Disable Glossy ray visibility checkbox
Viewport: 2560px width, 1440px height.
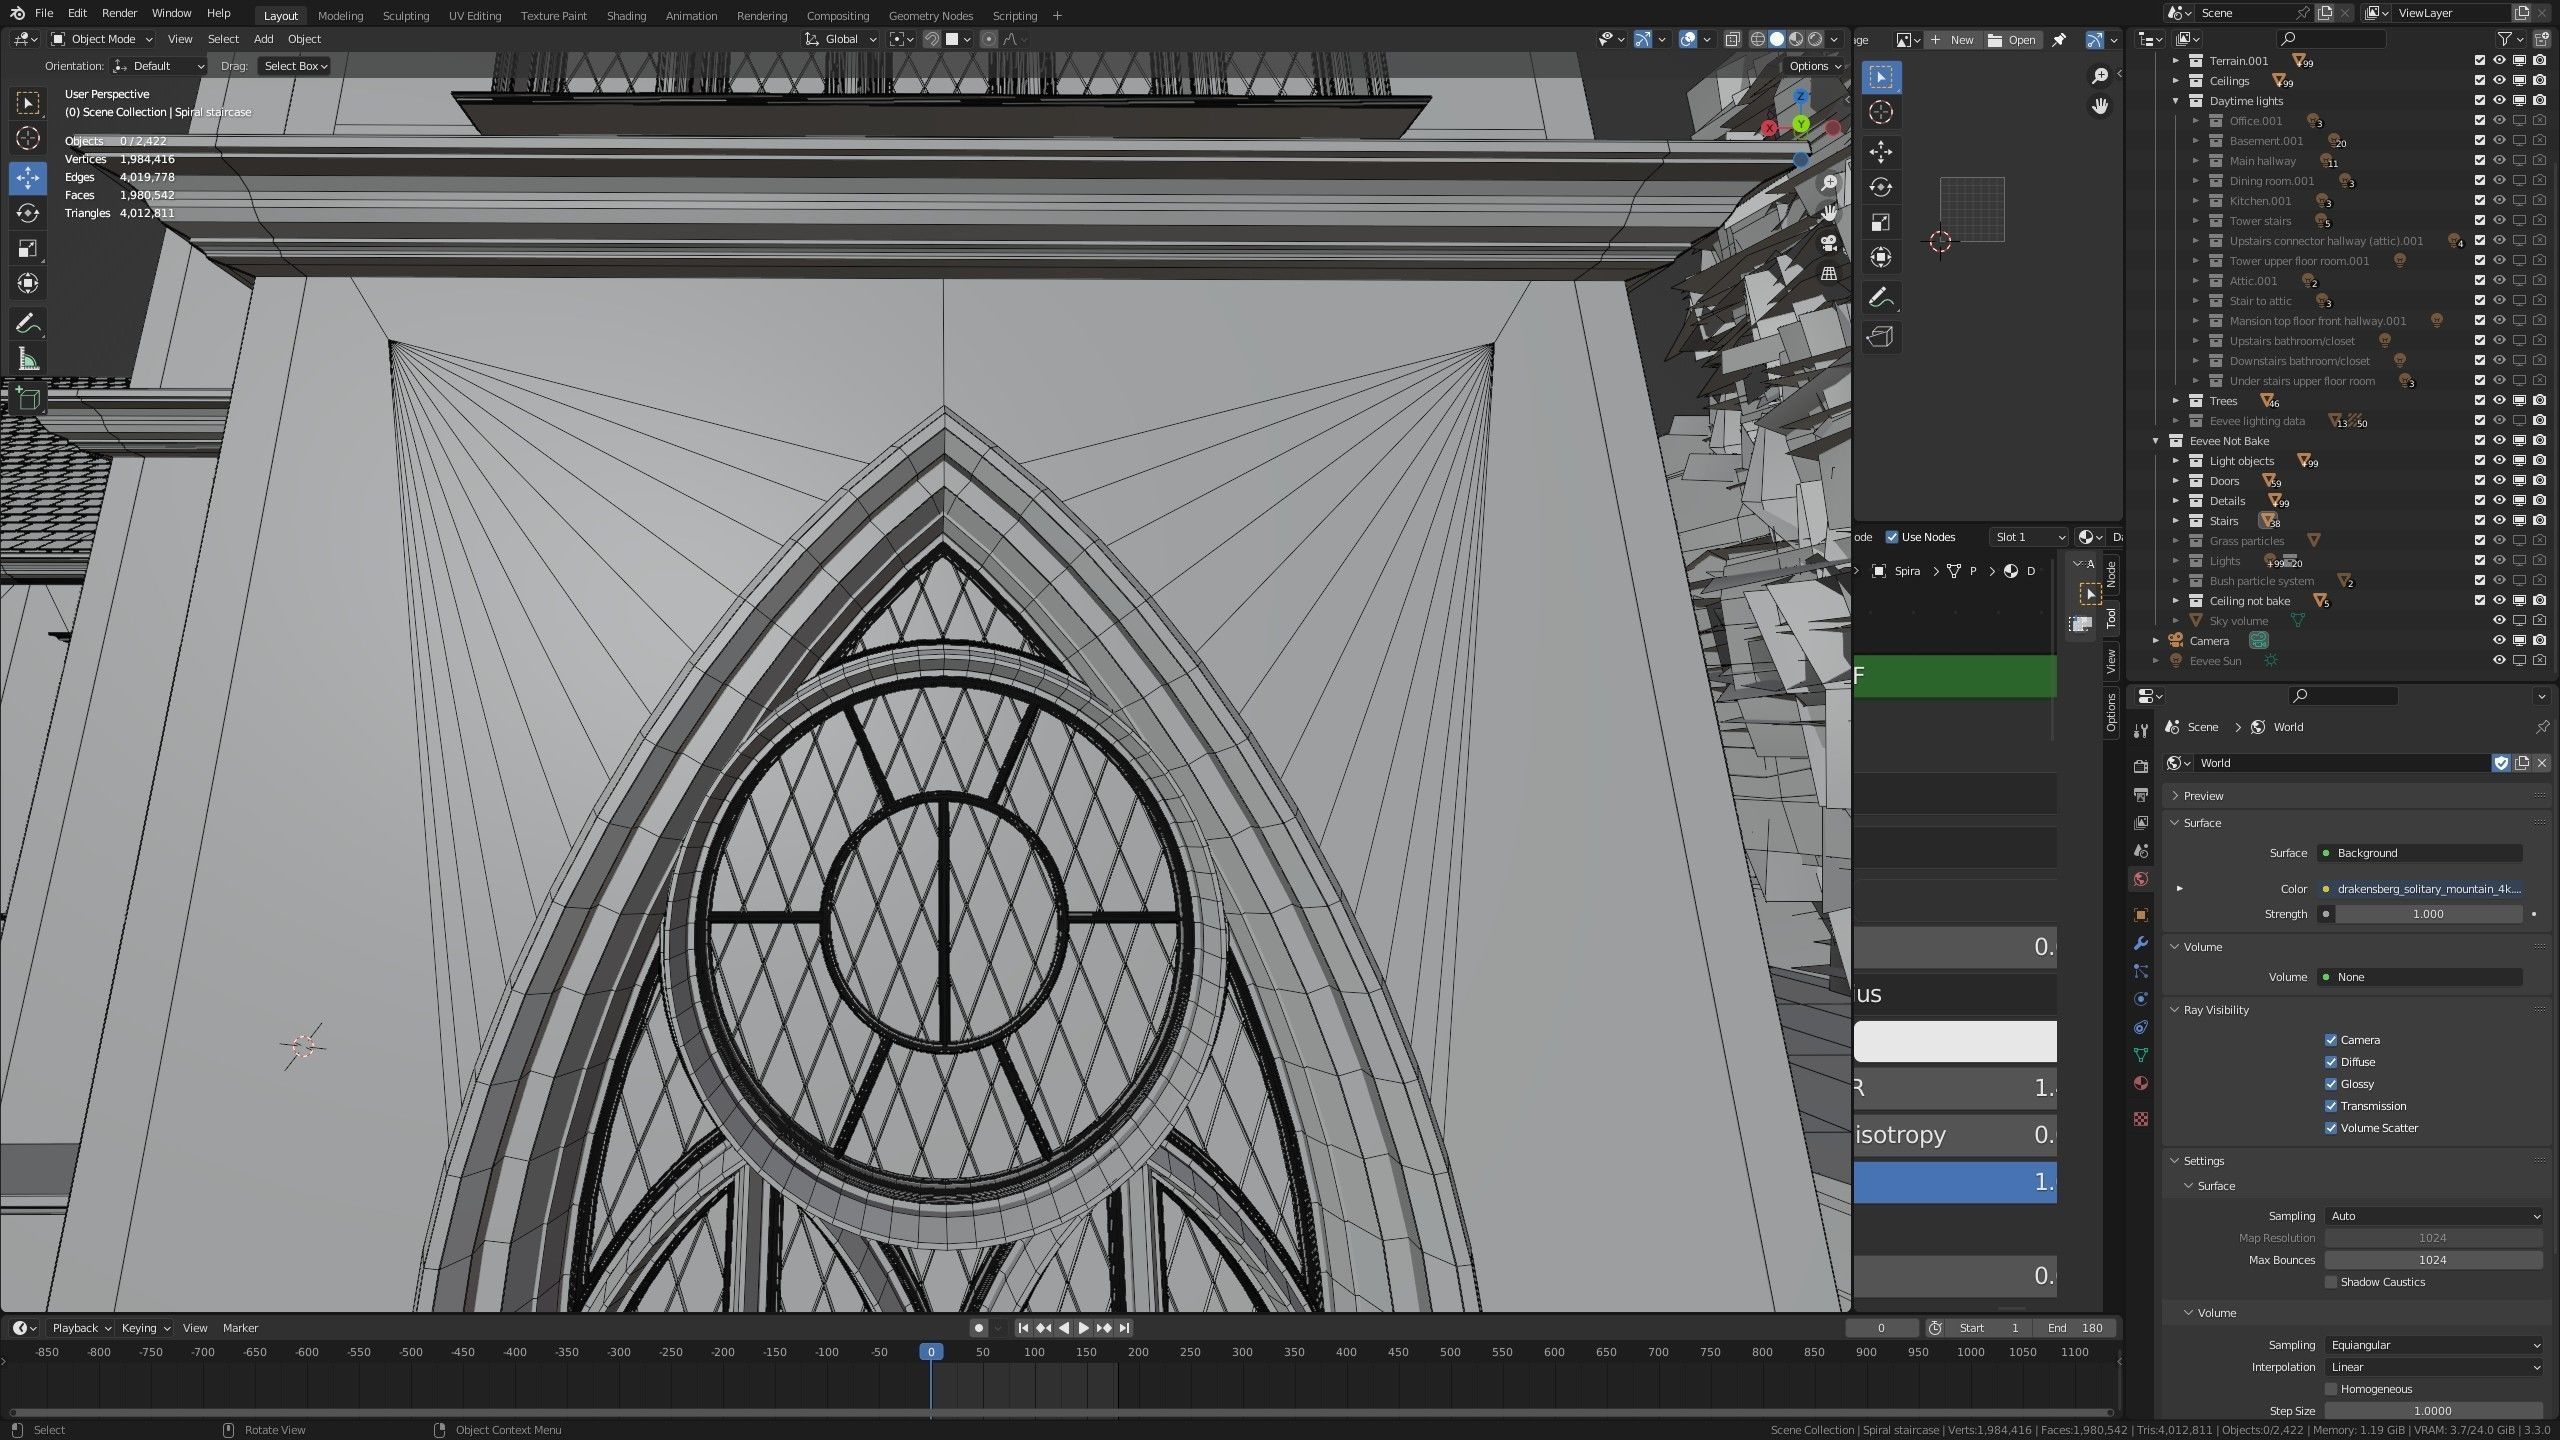2331,1084
